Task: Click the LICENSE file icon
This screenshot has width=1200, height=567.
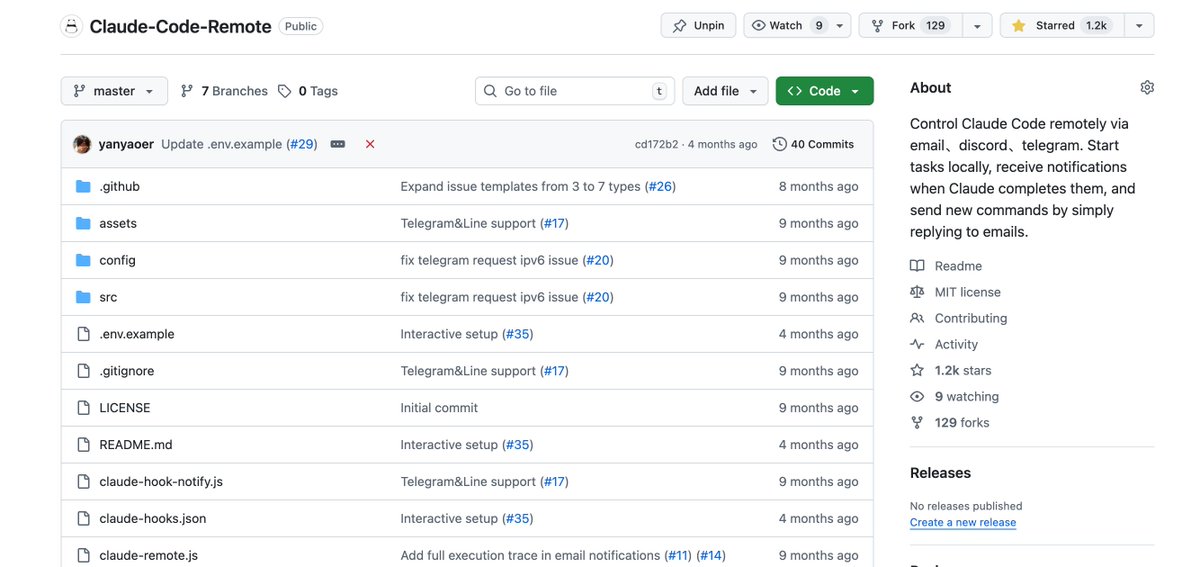Action: (84, 408)
